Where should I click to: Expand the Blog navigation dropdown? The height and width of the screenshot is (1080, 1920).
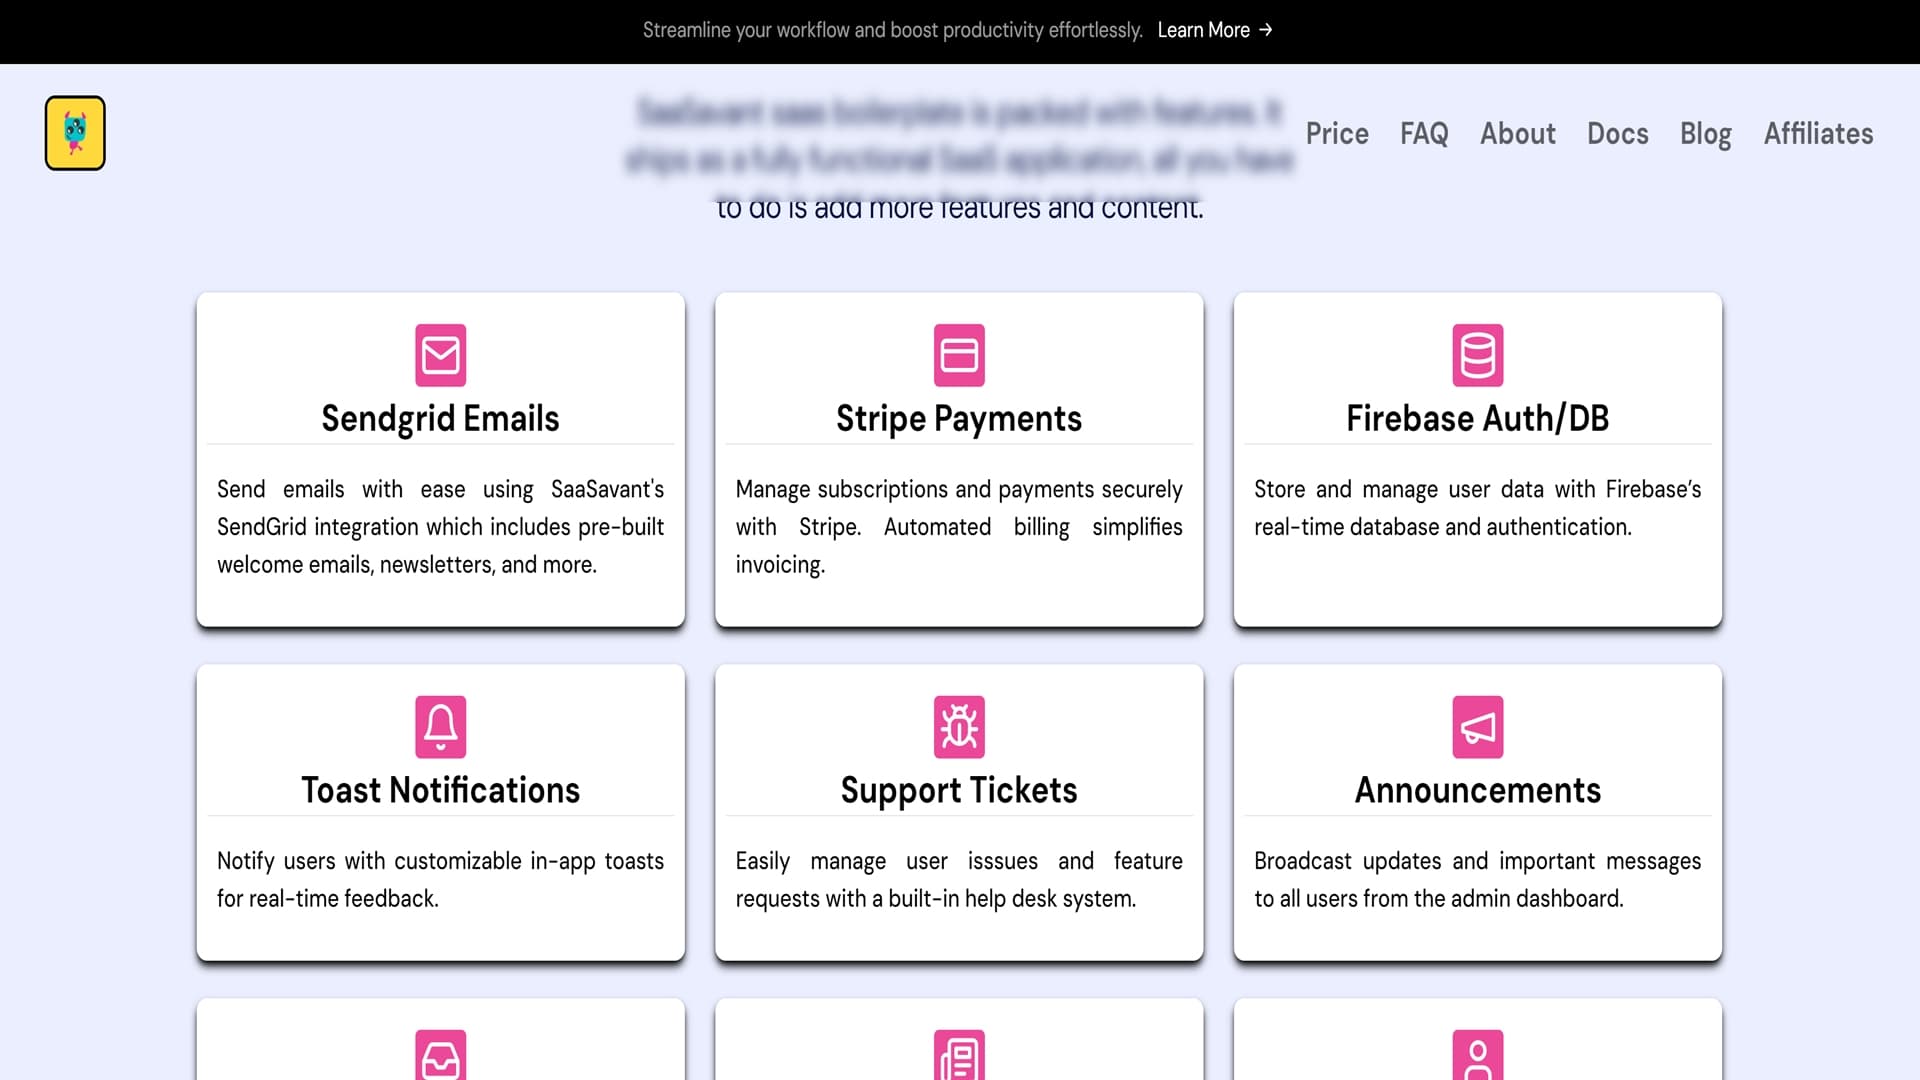coord(1706,133)
